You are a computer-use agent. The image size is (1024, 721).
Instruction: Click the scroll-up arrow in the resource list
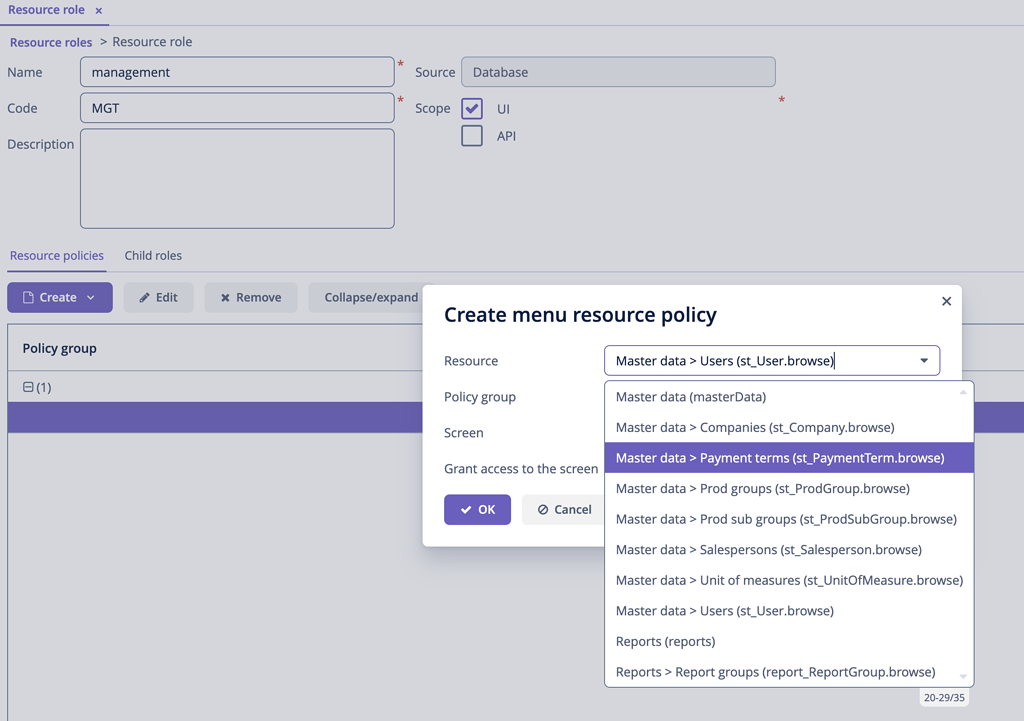[x=962, y=391]
